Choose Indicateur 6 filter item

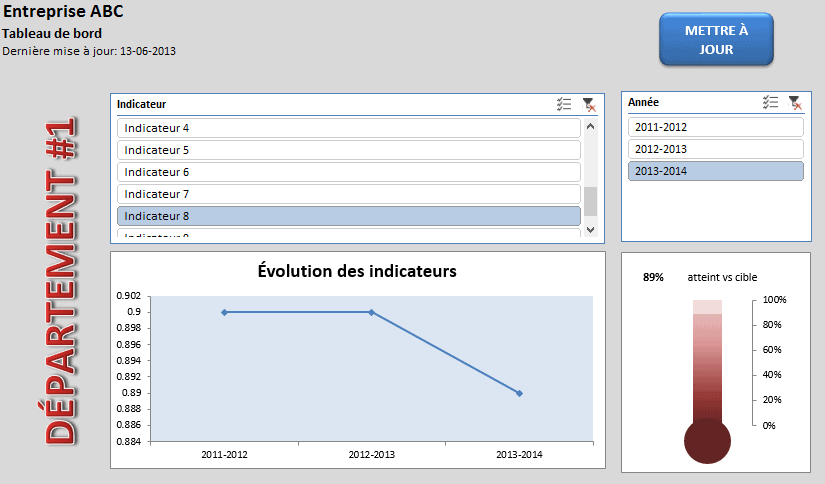pyautogui.click(x=348, y=172)
